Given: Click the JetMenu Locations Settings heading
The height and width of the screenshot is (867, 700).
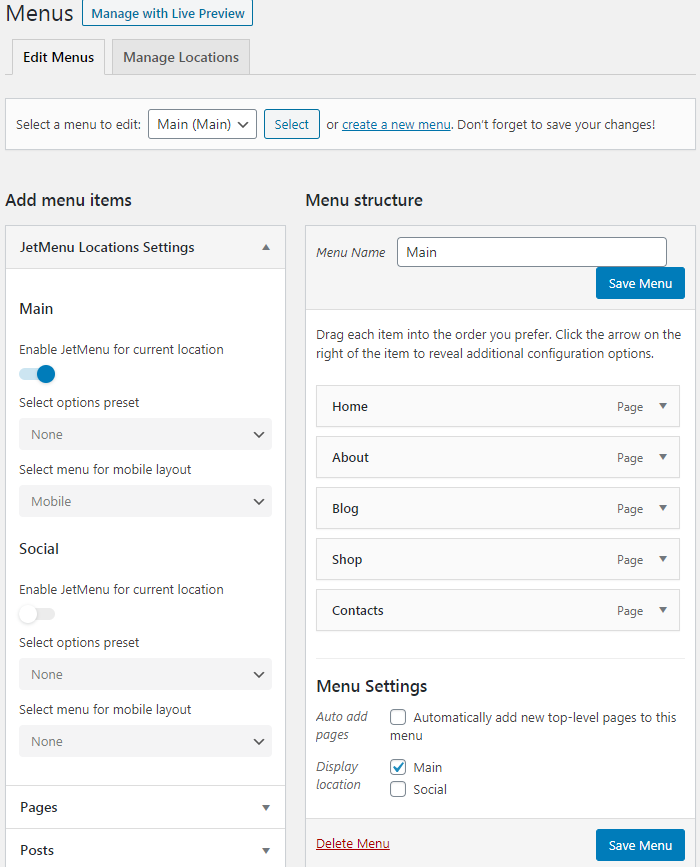Looking at the screenshot, I should [x=107, y=247].
